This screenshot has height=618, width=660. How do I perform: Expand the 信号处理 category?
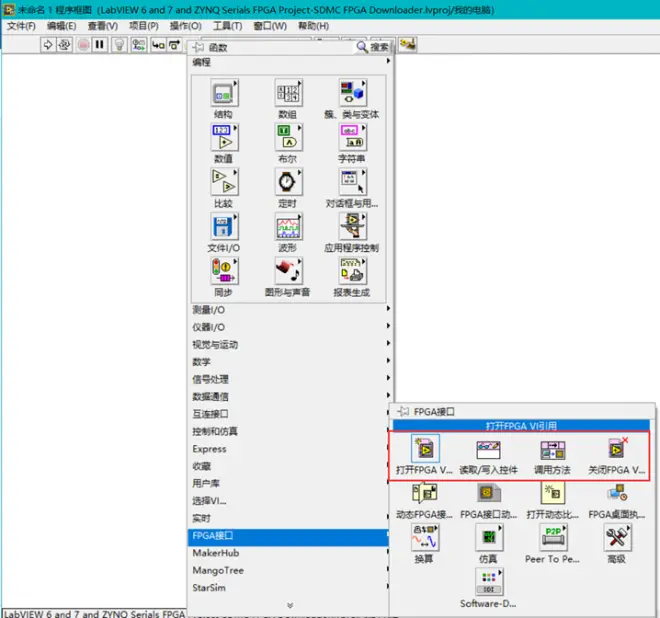(x=290, y=379)
